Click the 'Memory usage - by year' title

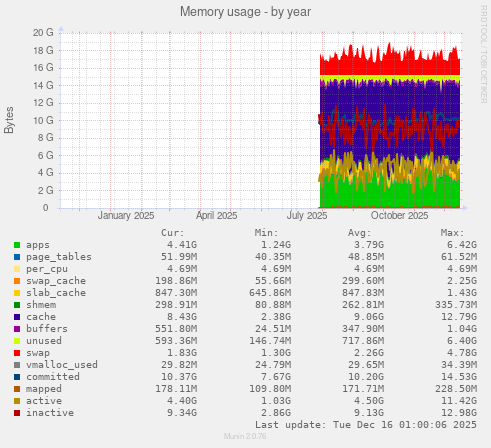tap(245, 12)
